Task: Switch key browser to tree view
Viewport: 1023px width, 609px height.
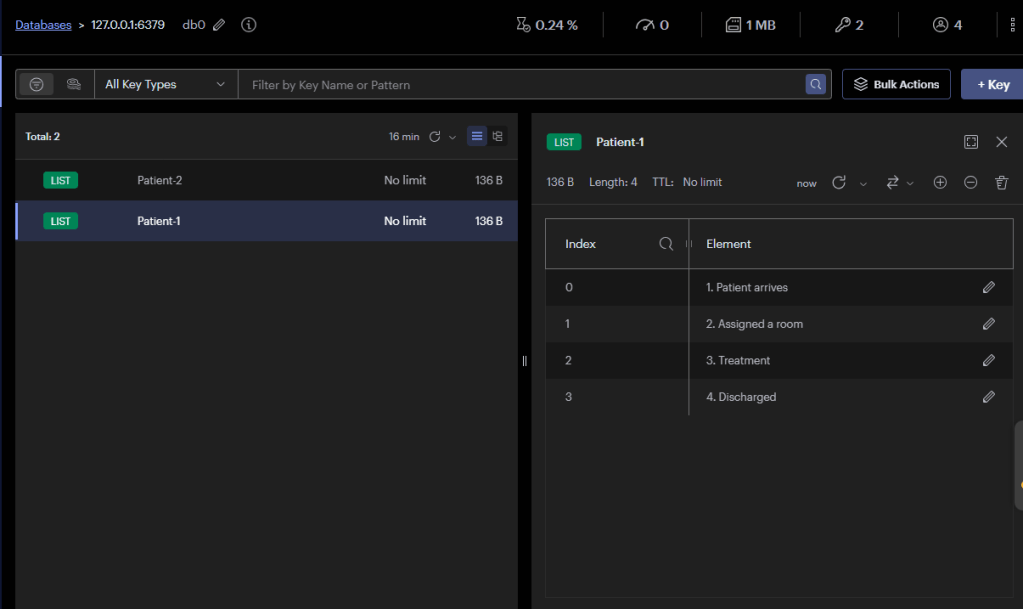Action: tap(497, 136)
